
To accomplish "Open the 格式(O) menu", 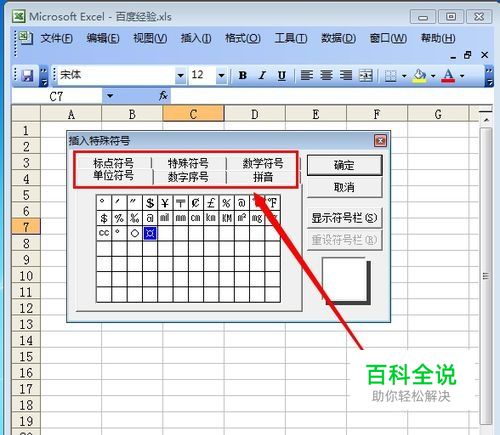I will pos(243,38).
